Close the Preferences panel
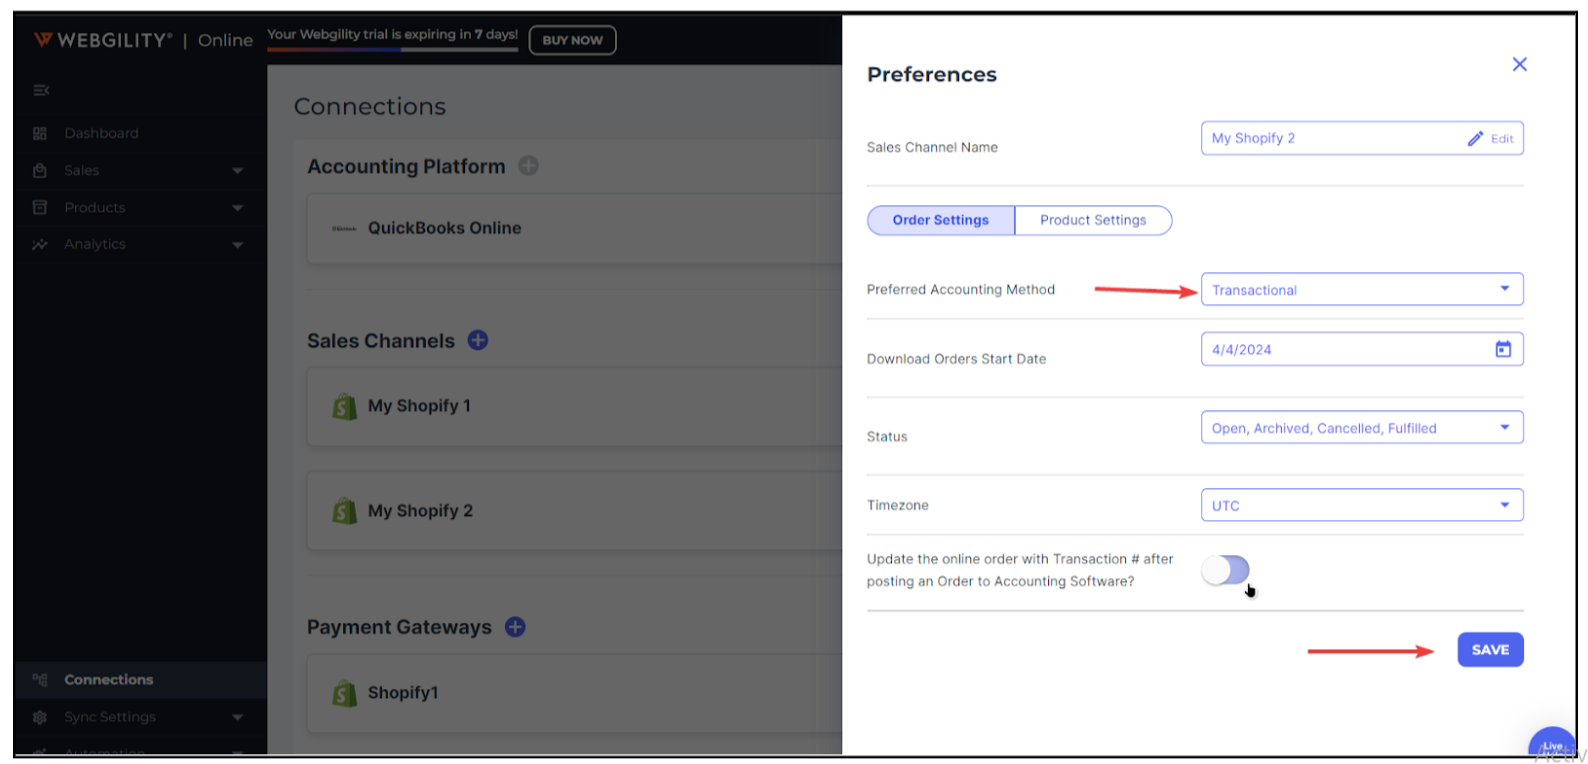Image resolution: width=1588 pixels, height=764 pixels. [1519, 65]
